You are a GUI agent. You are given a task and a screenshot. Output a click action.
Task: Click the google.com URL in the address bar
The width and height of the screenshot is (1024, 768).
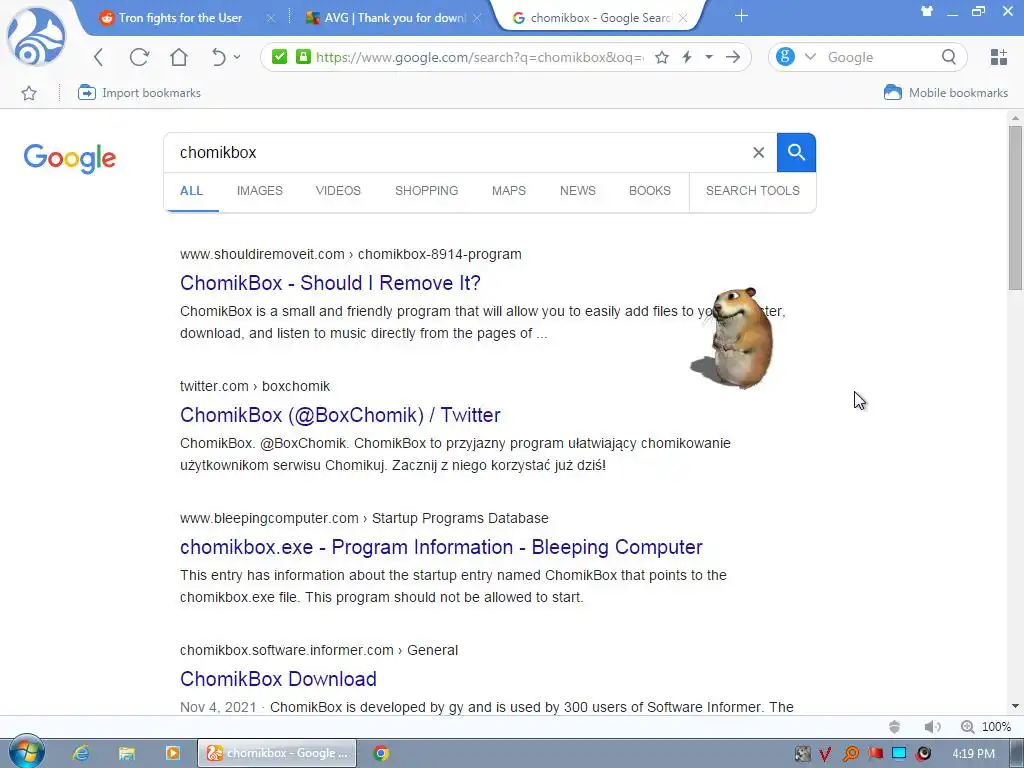pos(480,57)
